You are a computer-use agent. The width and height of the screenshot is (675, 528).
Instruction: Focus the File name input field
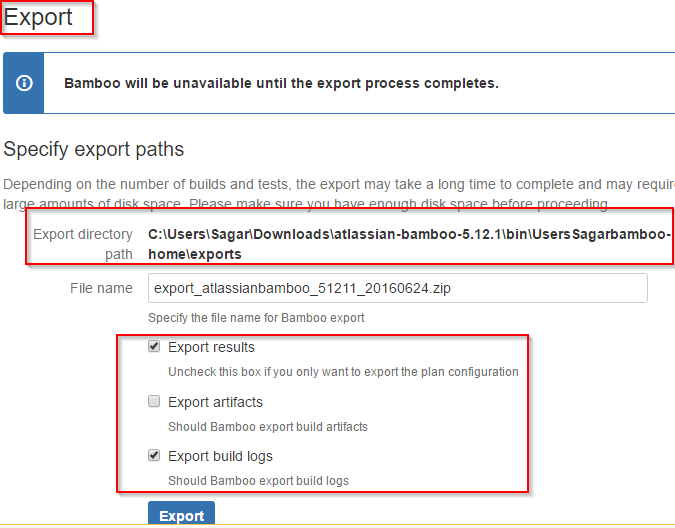[397, 288]
